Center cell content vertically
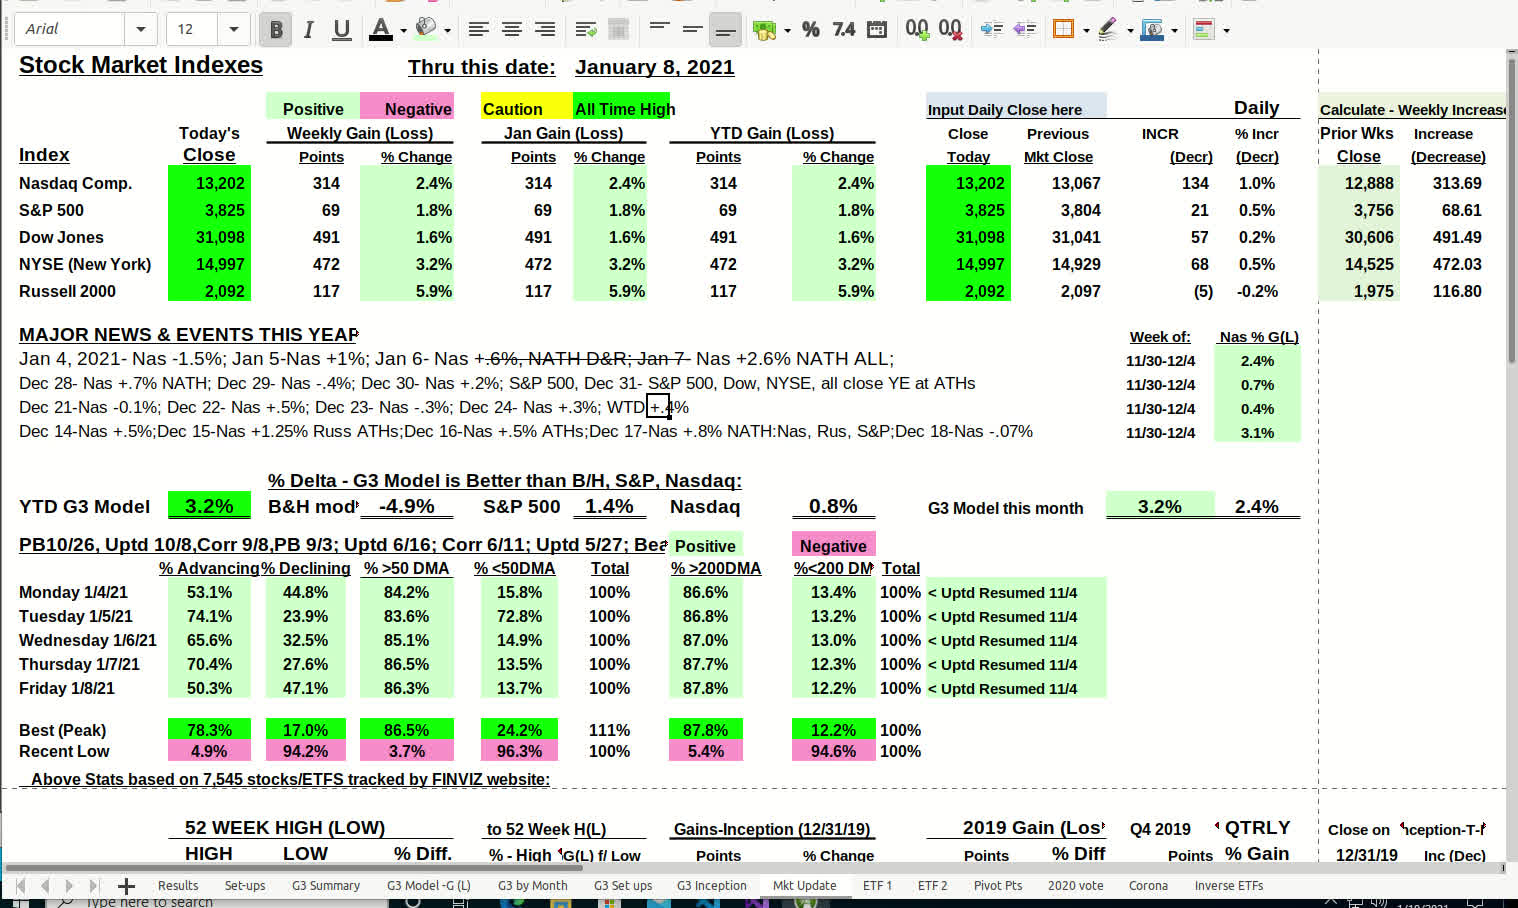 [692, 30]
